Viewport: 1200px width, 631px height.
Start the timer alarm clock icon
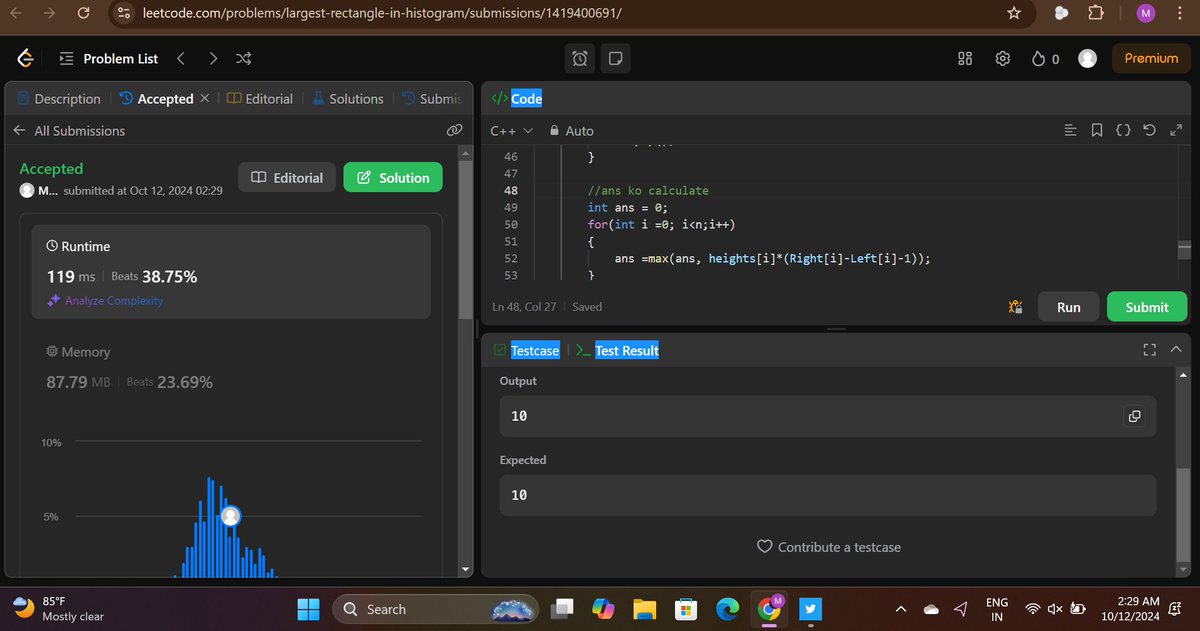(x=580, y=59)
